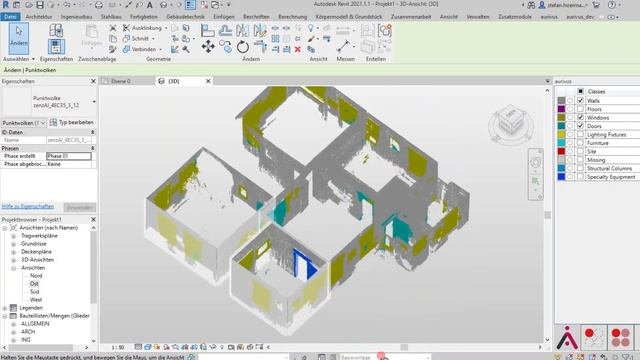Click the purple Floors color swatch

(x=561, y=109)
